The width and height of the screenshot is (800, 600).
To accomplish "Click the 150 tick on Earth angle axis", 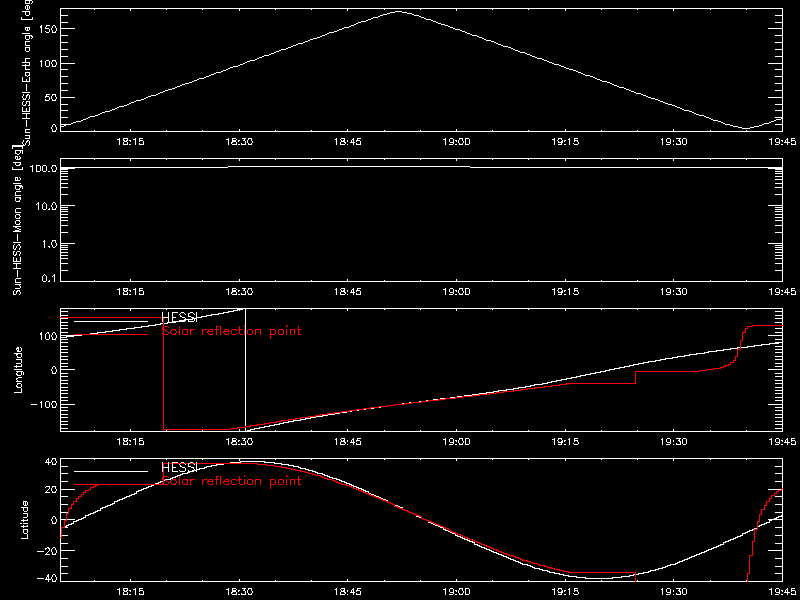I will (x=47, y=29).
